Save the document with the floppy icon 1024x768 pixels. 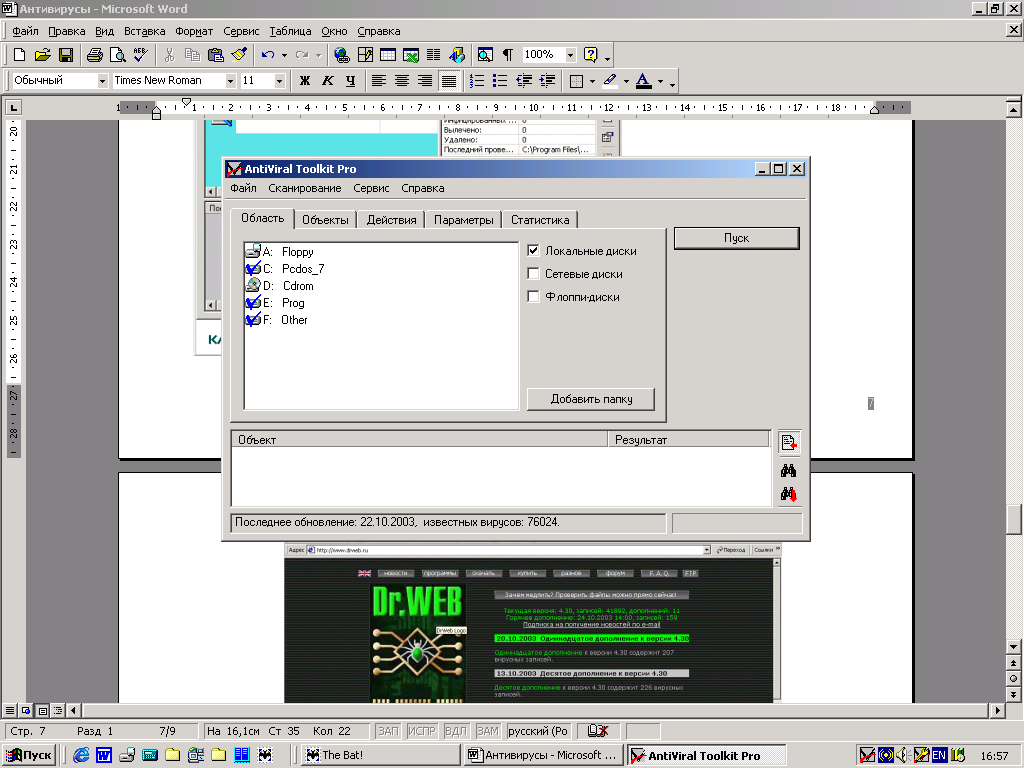pyautogui.click(x=65, y=55)
